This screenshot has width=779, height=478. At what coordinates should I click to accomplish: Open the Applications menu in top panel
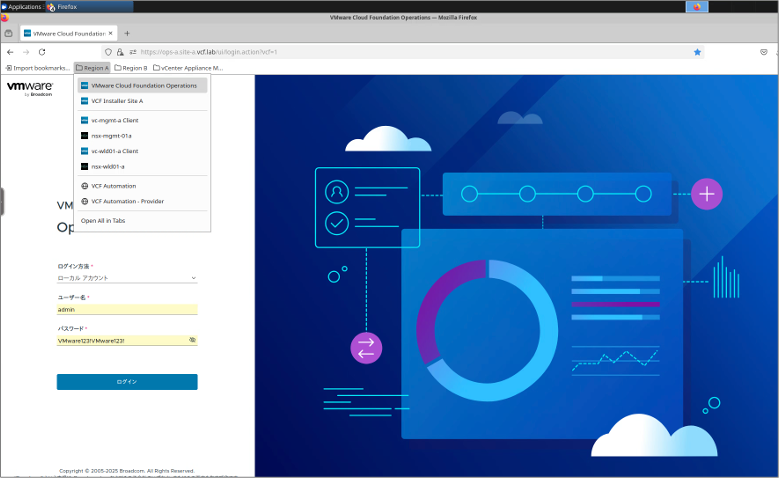21,6
